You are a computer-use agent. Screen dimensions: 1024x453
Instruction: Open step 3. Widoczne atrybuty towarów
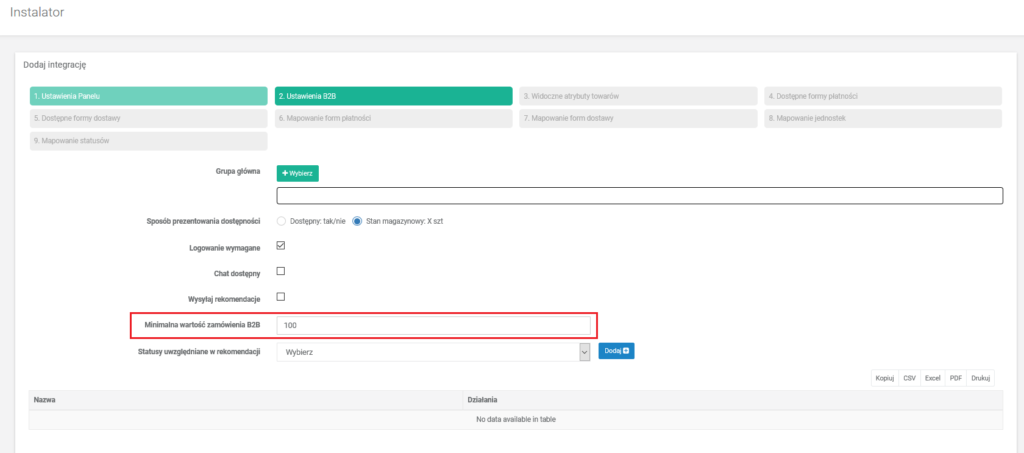[x=637, y=96]
